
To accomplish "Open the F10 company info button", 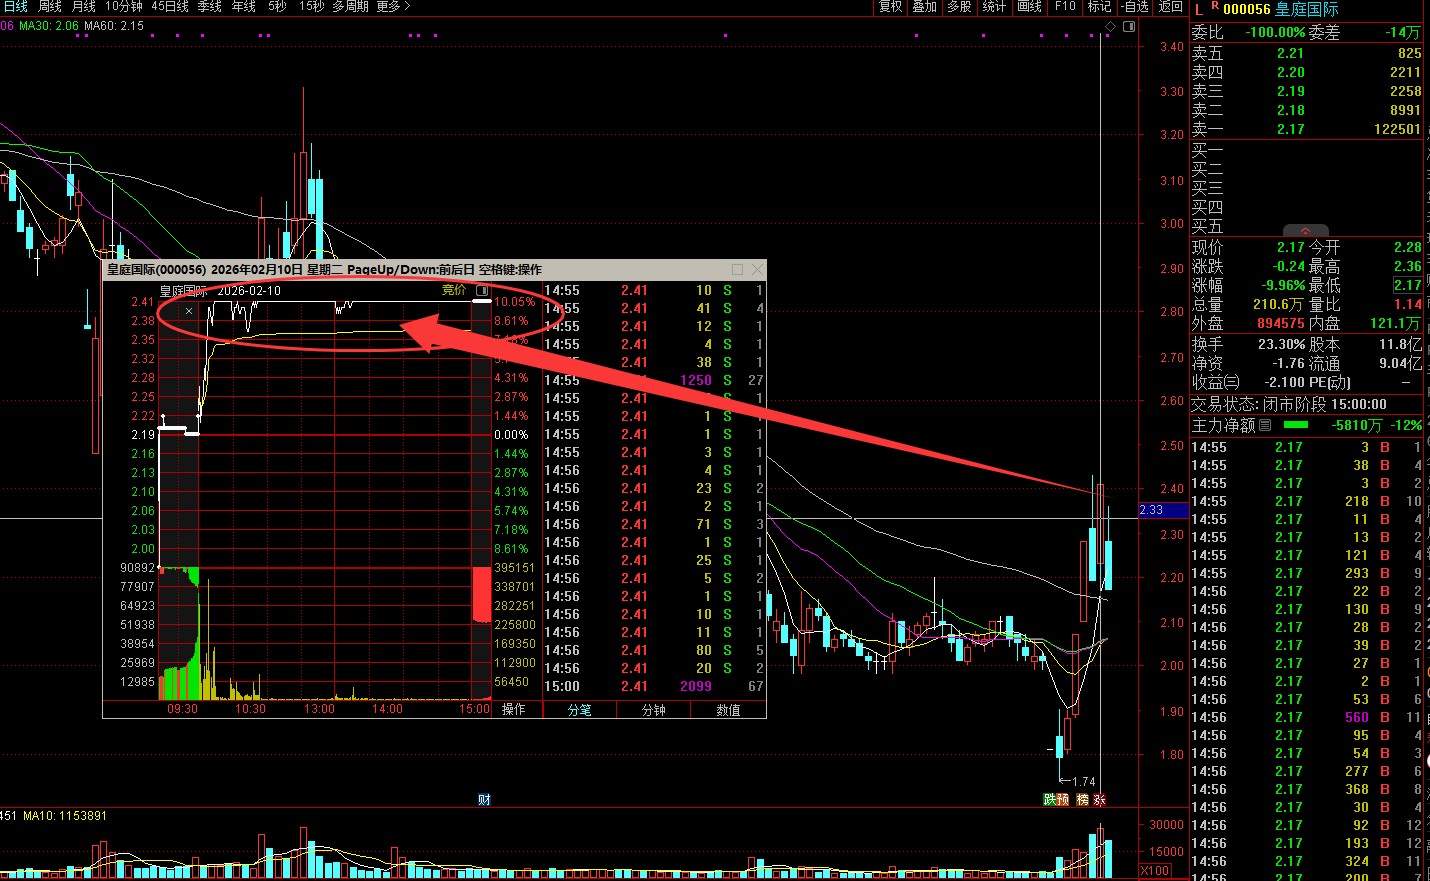I will [x=1065, y=6].
